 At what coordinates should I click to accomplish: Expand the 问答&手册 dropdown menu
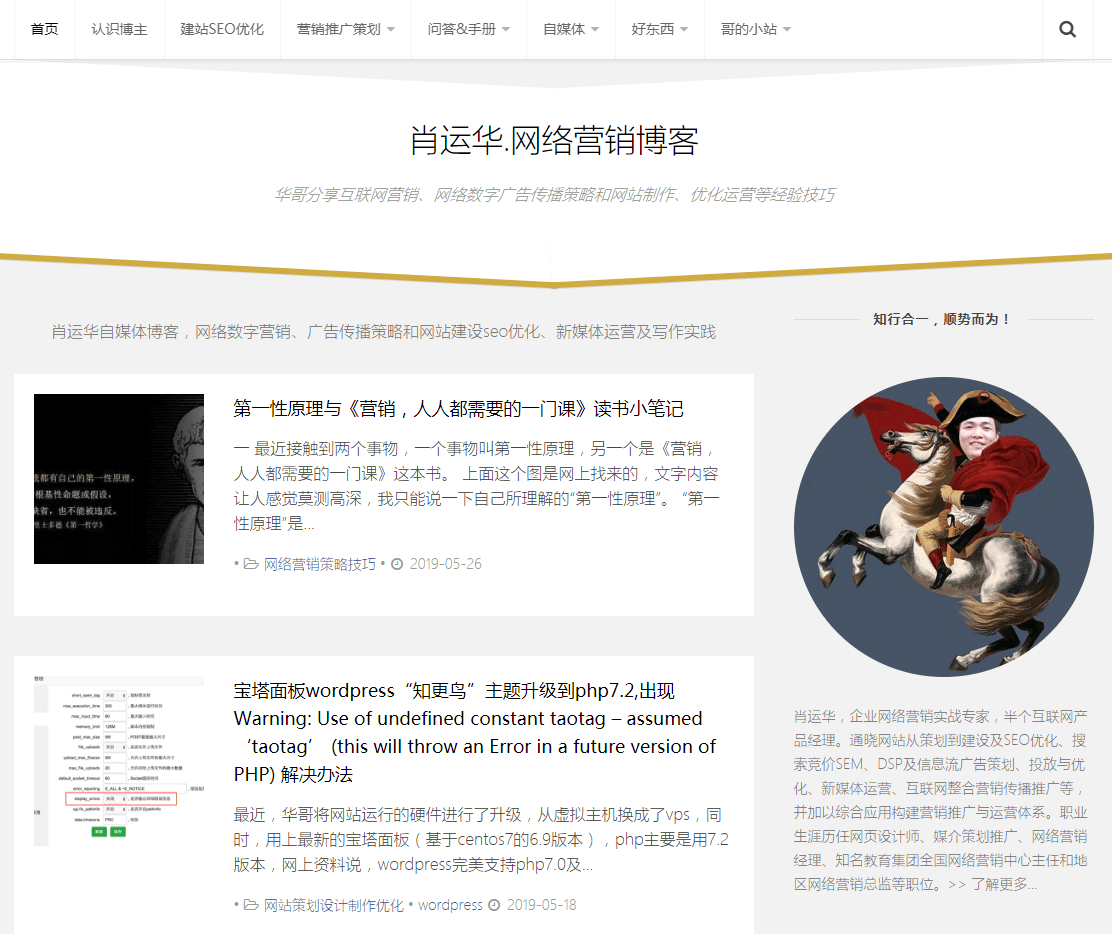coord(468,29)
